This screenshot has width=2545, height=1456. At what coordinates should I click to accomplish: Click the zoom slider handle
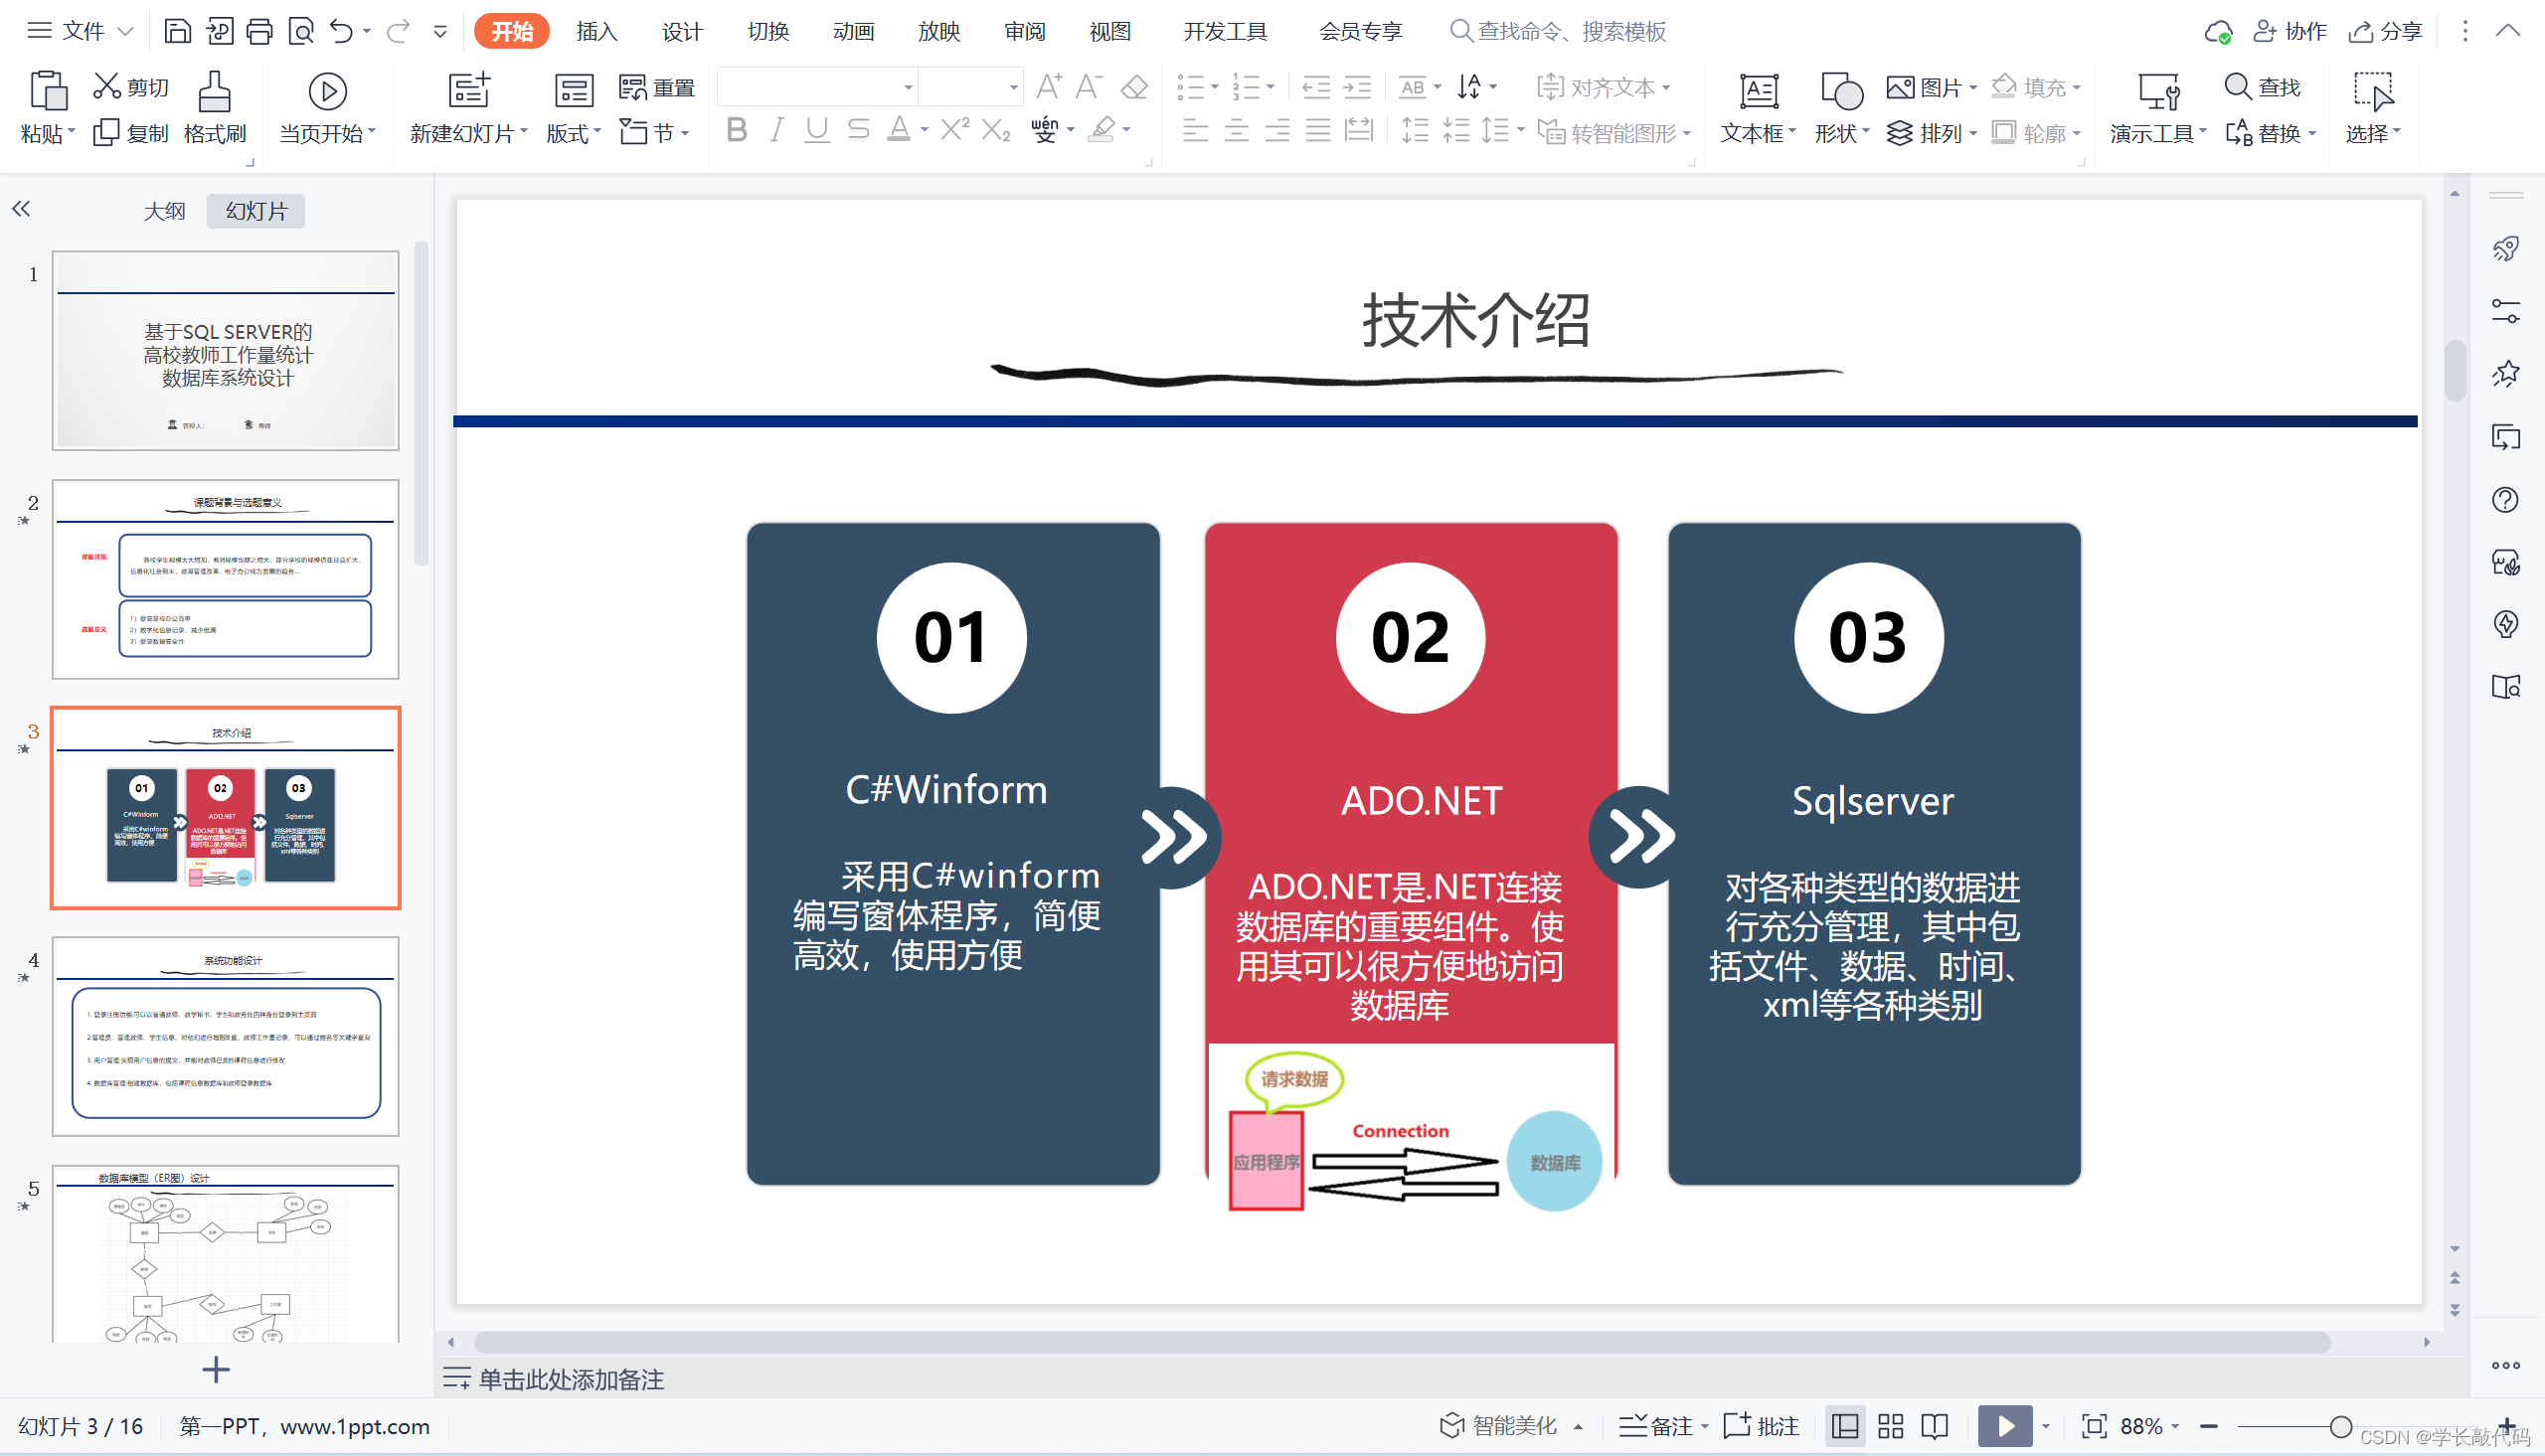pyautogui.click(x=2341, y=1426)
